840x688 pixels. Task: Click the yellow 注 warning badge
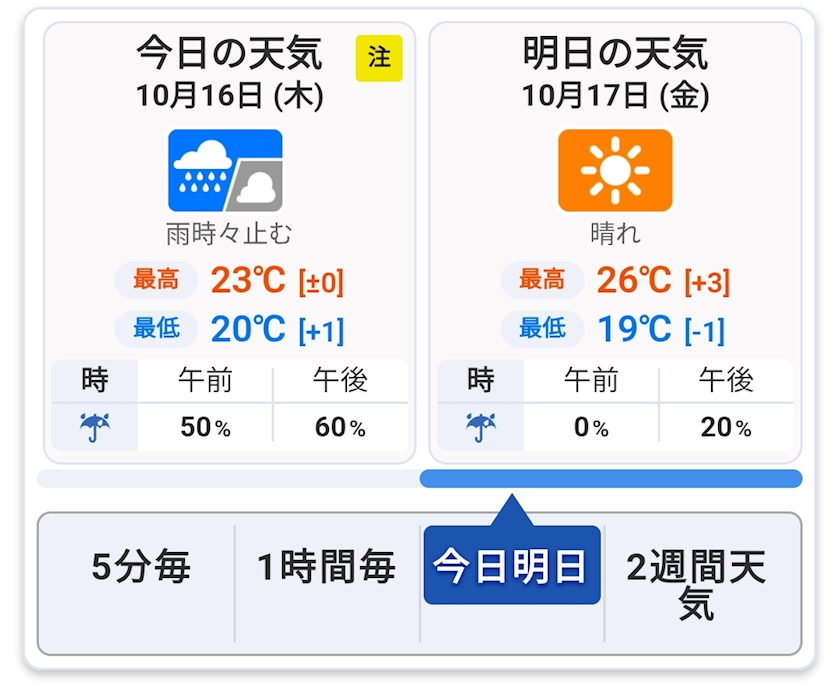[379, 58]
